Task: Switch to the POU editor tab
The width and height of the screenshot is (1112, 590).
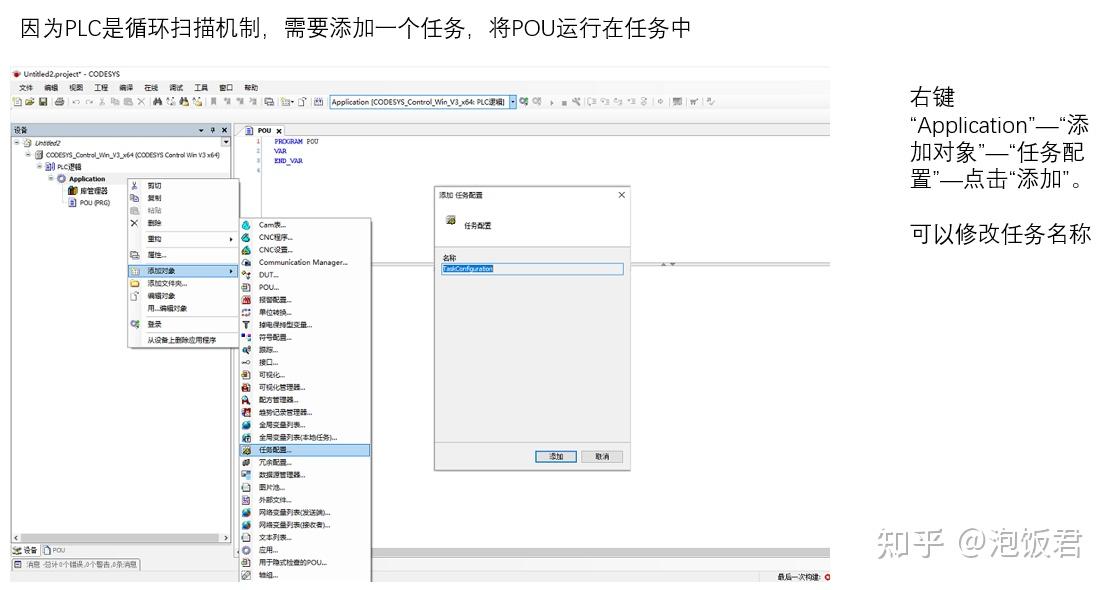Action: [x=263, y=128]
